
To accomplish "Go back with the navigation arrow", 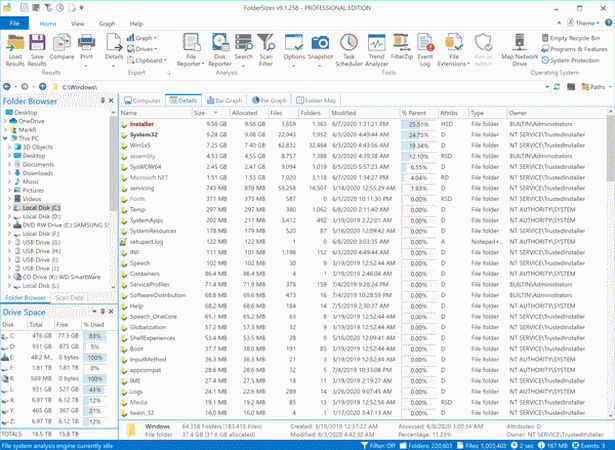I will click(7, 86).
